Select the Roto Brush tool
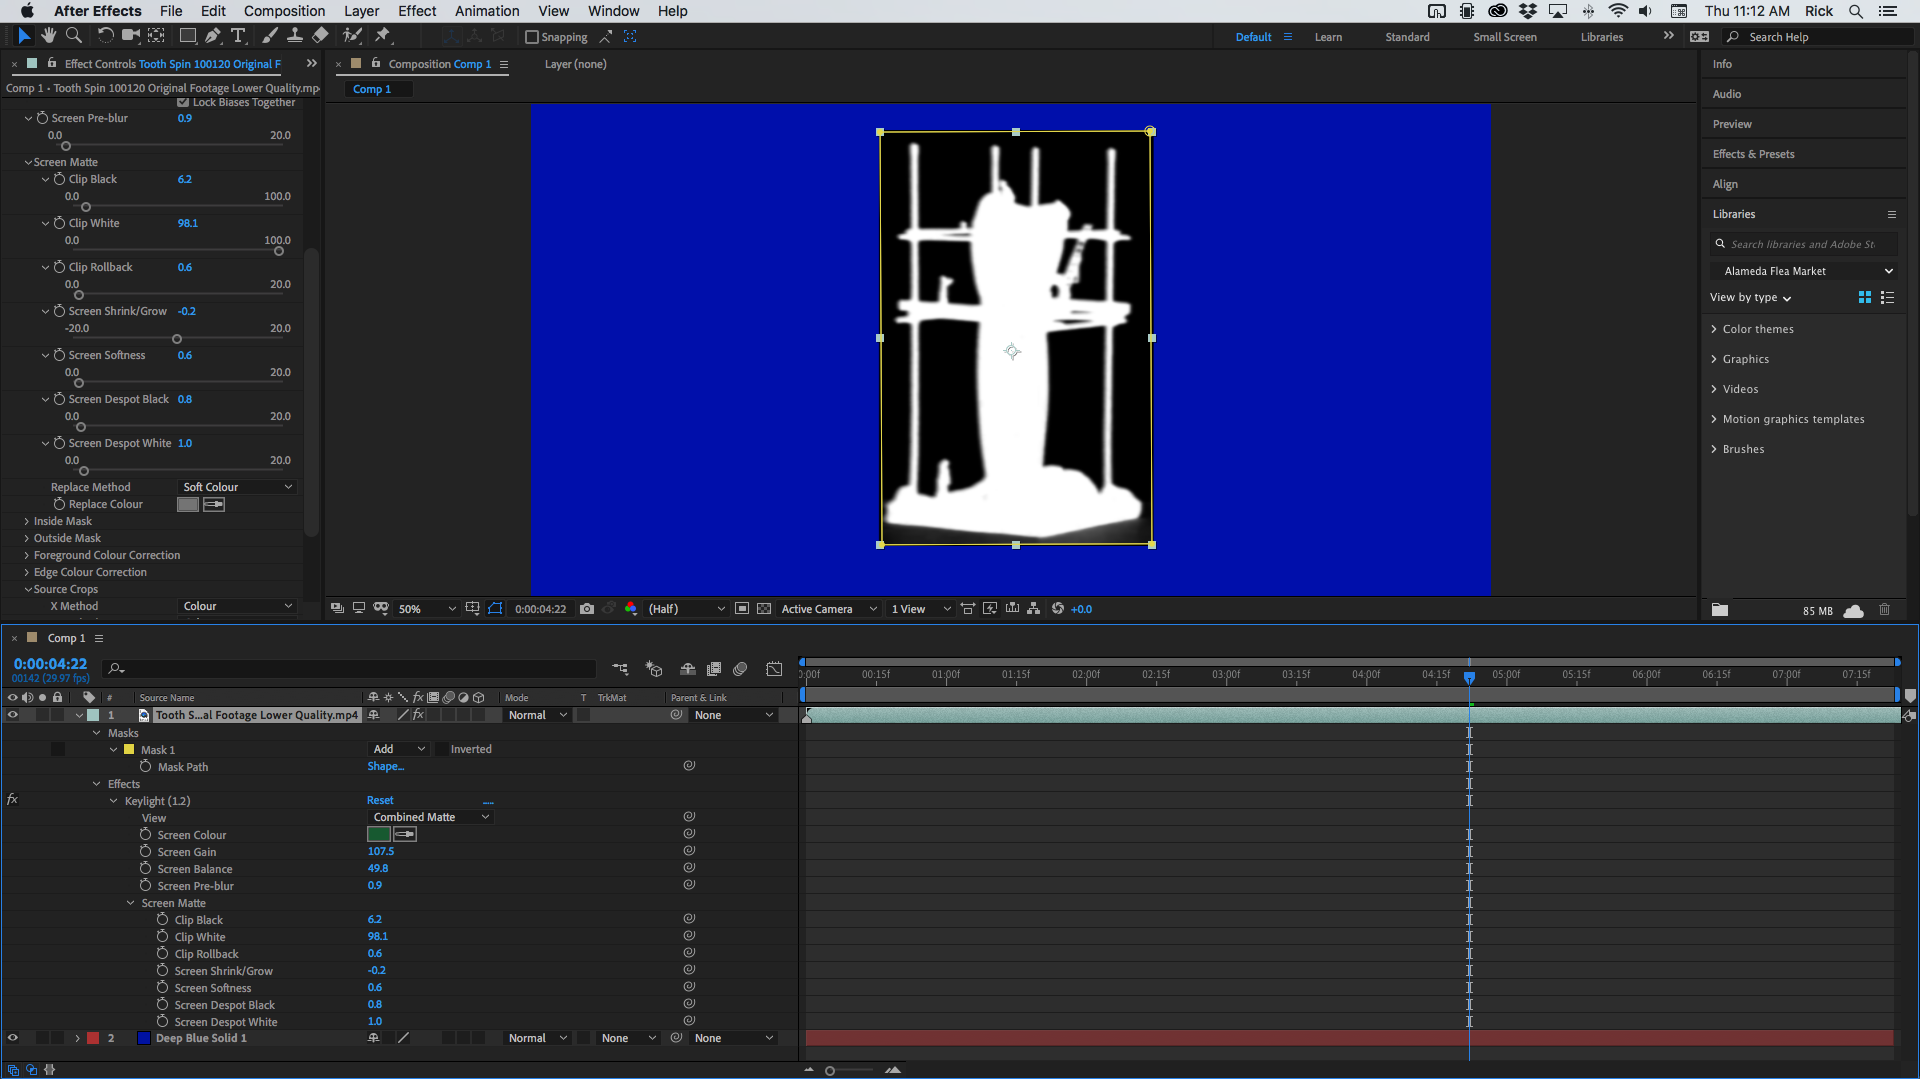The width and height of the screenshot is (1920, 1079). coord(352,36)
